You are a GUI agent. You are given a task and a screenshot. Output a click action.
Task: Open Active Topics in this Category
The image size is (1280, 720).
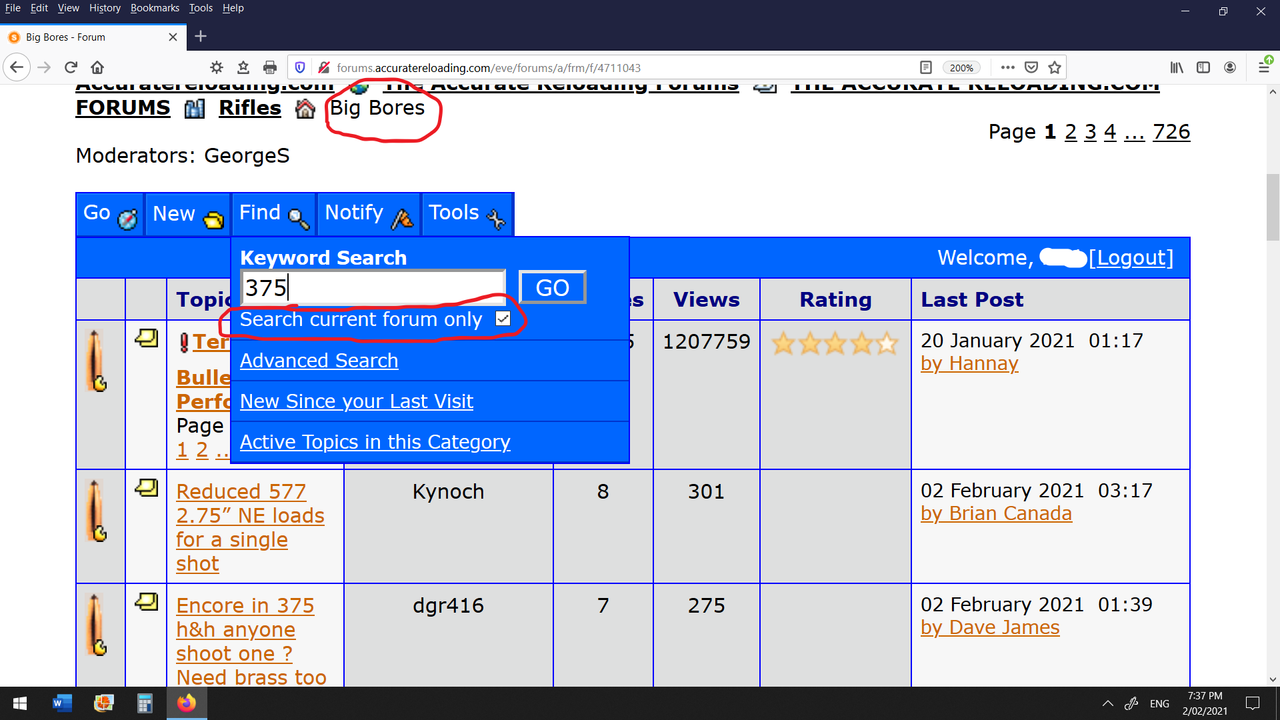point(375,442)
